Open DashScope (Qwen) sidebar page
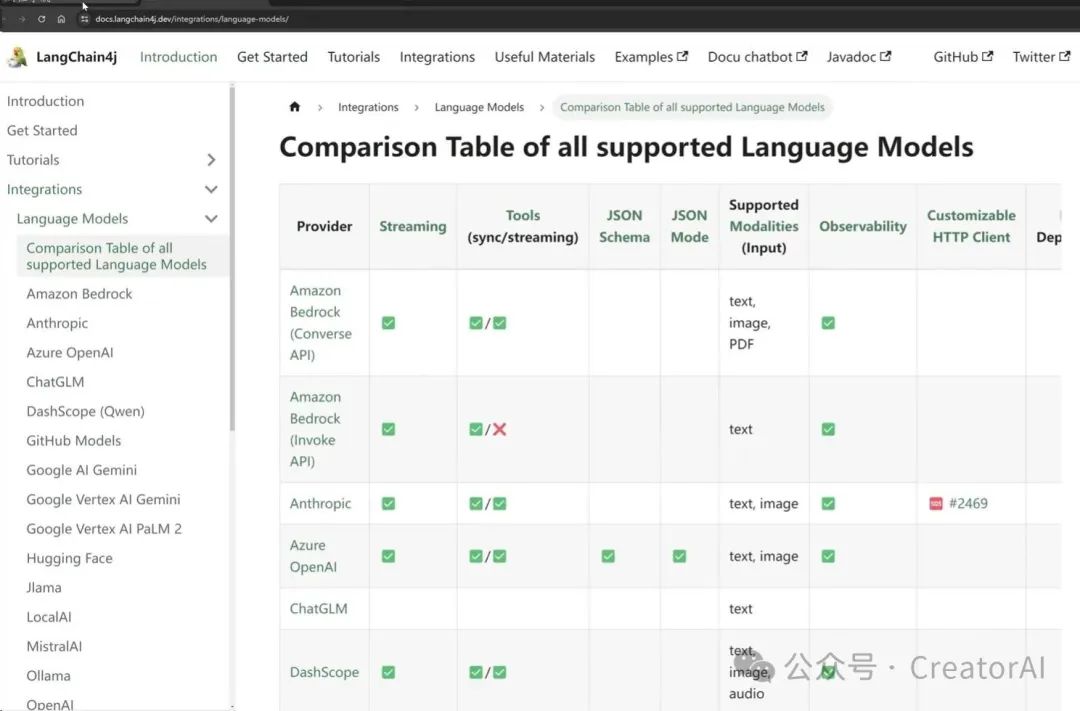 pyautogui.click(x=85, y=411)
